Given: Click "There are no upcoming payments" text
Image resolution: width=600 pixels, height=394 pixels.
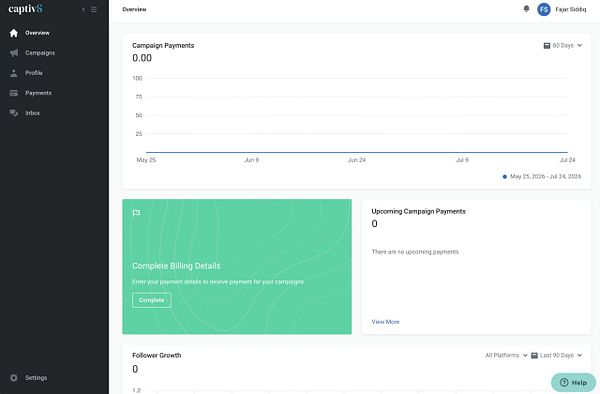Looking at the screenshot, I should (x=415, y=252).
